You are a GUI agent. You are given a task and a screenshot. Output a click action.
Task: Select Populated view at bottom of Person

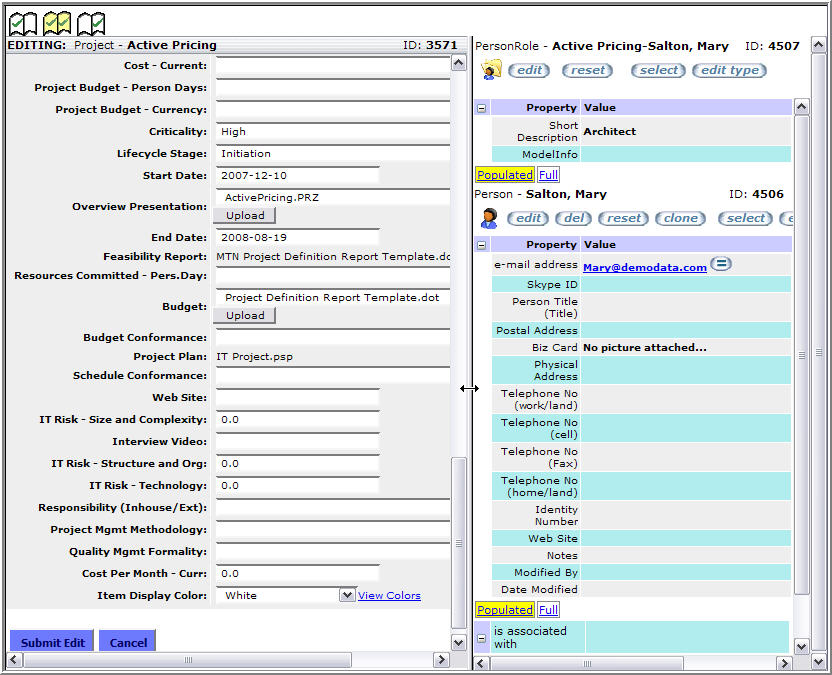(x=504, y=610)
